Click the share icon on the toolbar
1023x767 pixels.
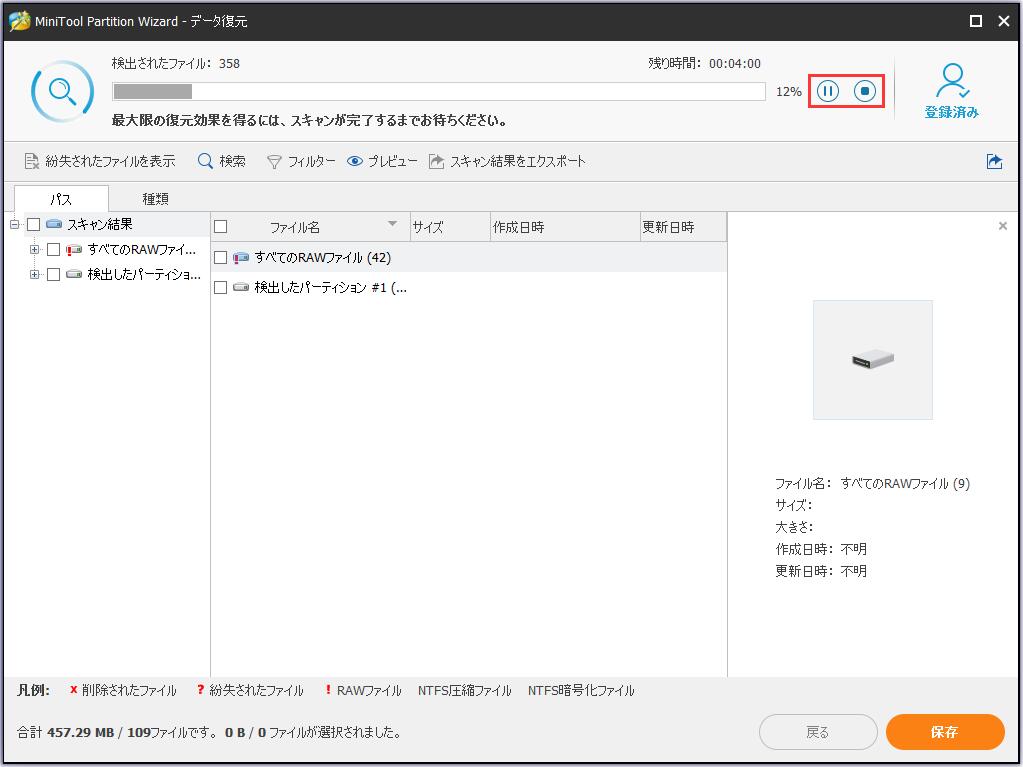(x=994, y=161)
